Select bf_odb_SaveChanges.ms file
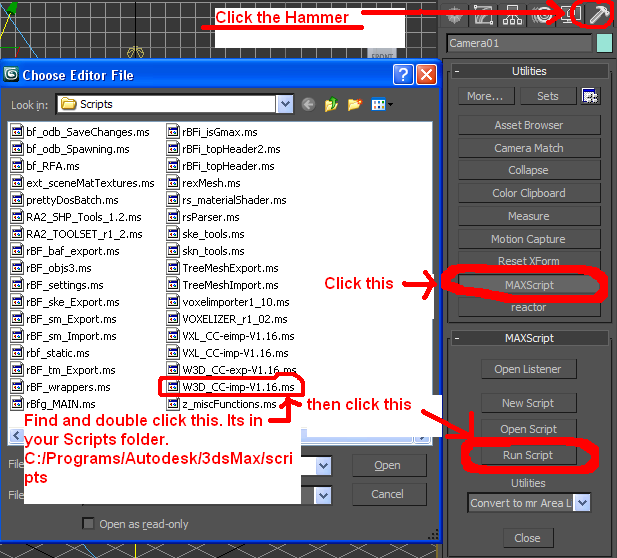The width and height of the screenshot is (617, 558). tap(81, 132)
